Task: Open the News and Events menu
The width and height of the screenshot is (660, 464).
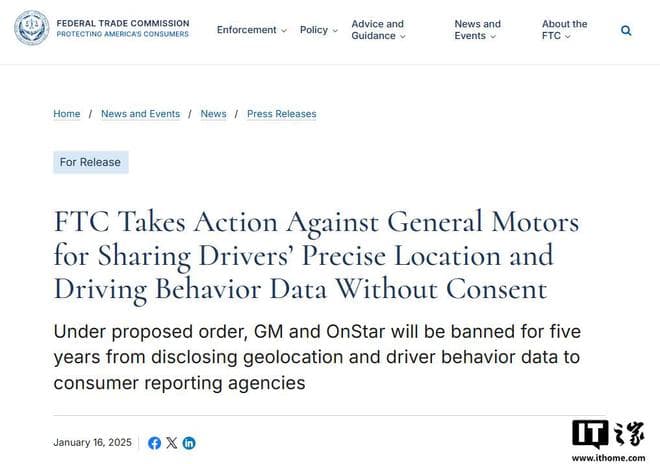Action: (x=478, y=30)
